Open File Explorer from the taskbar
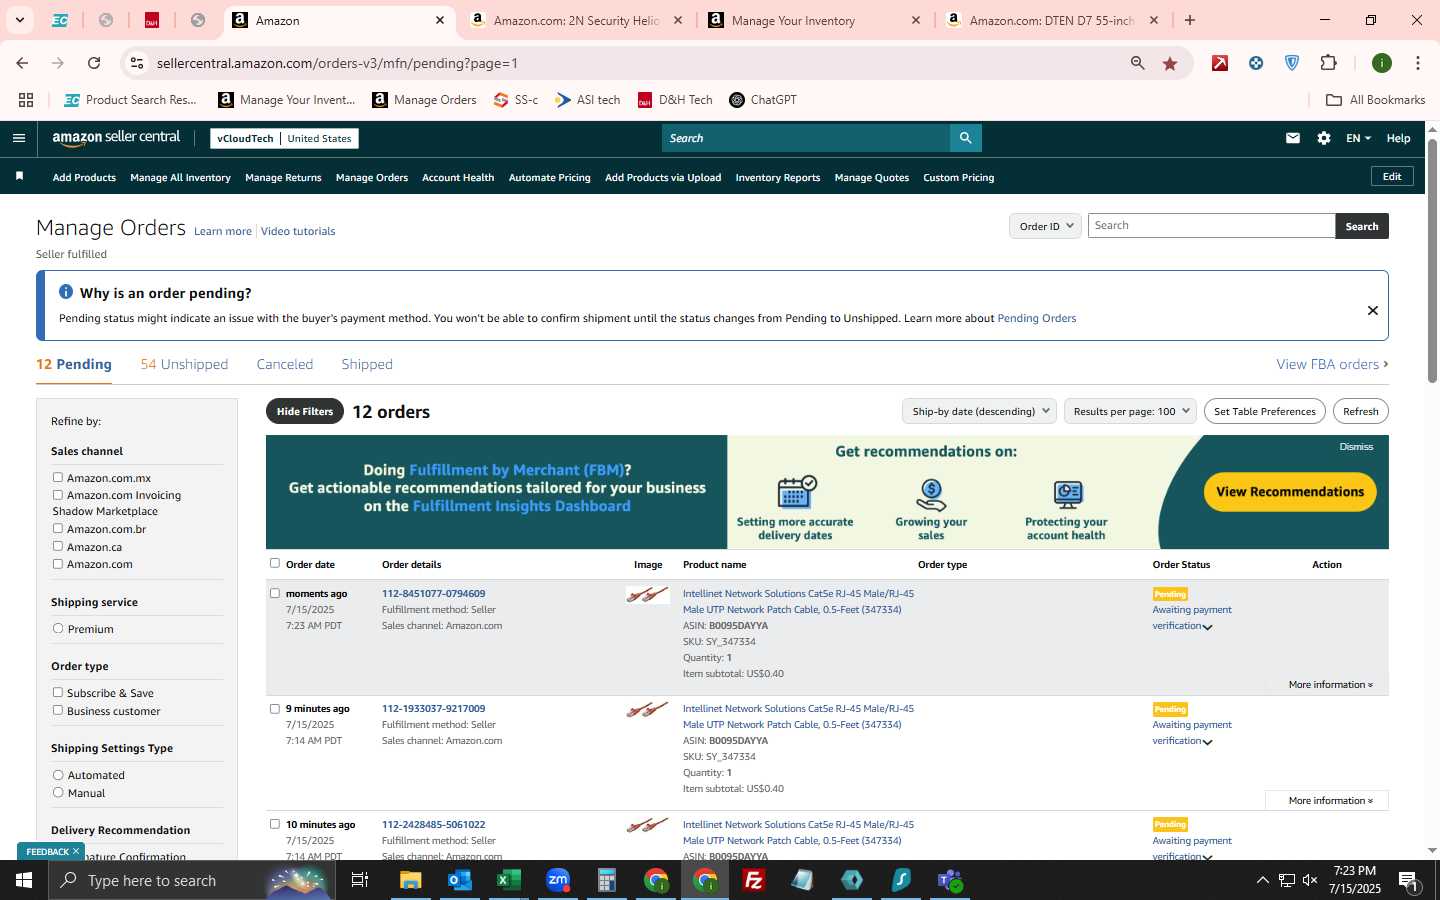This screenshot has height=900, width=1440. pos(411,880)
